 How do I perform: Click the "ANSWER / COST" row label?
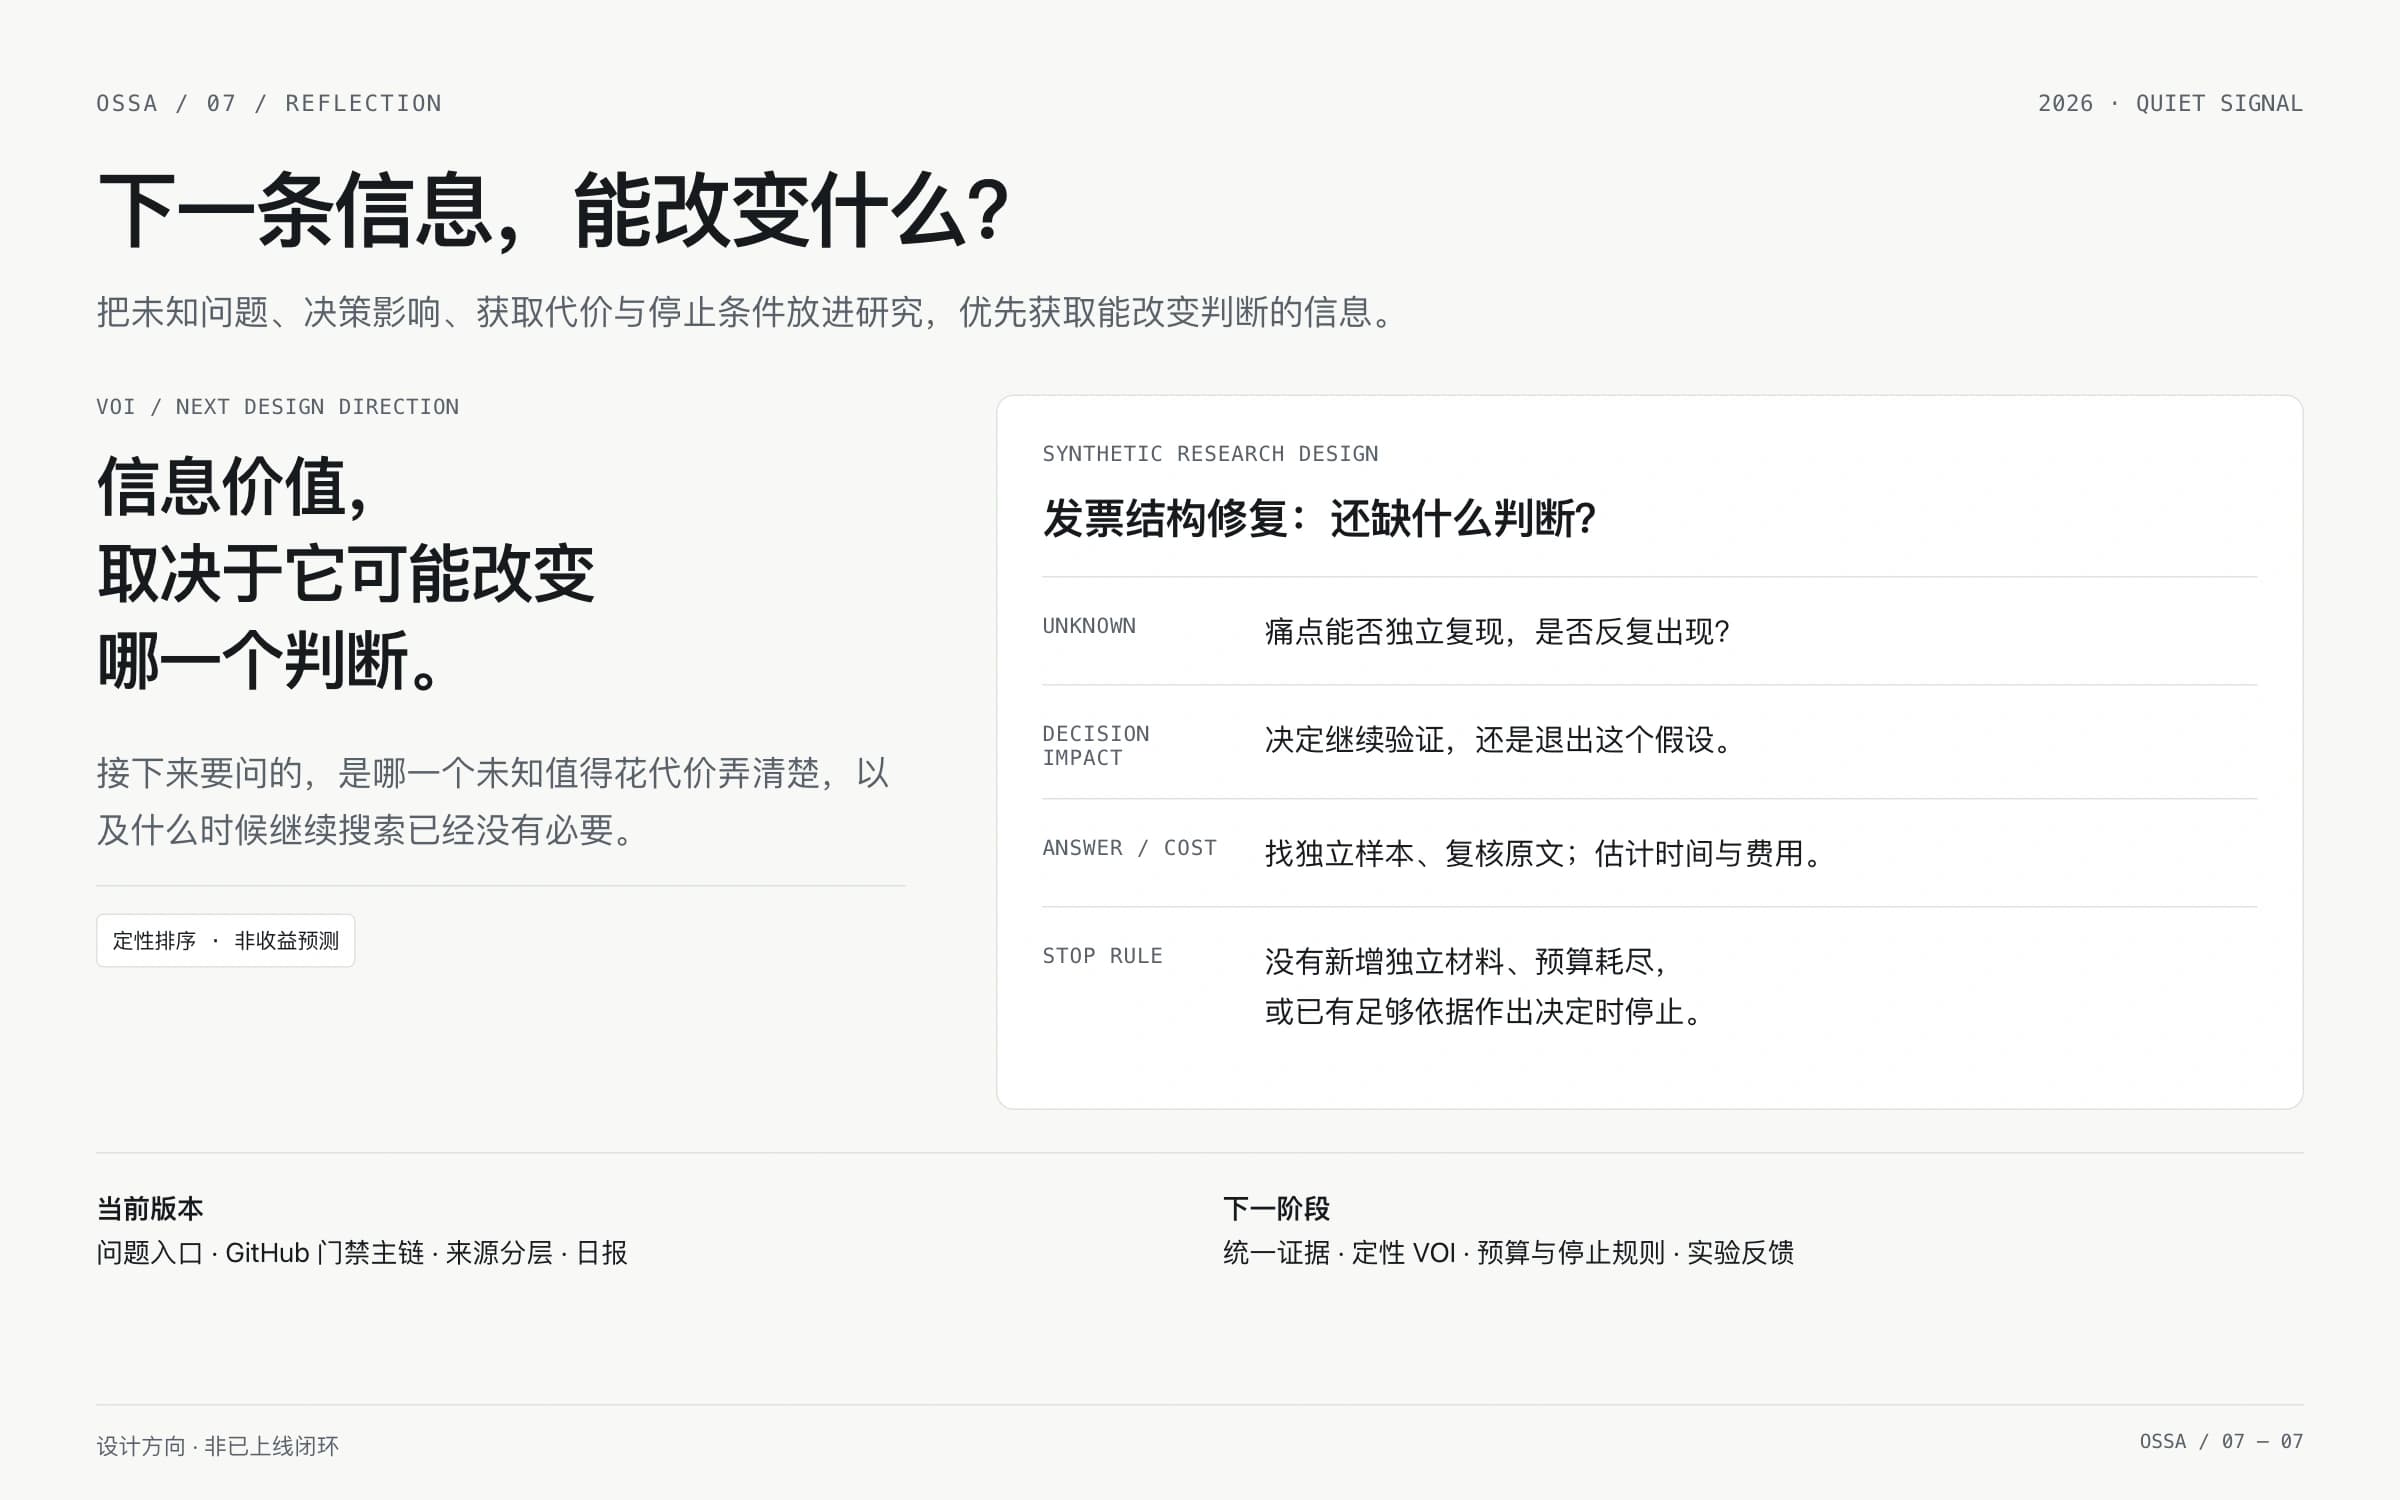pyautogui.click(x=1129, y=847)
